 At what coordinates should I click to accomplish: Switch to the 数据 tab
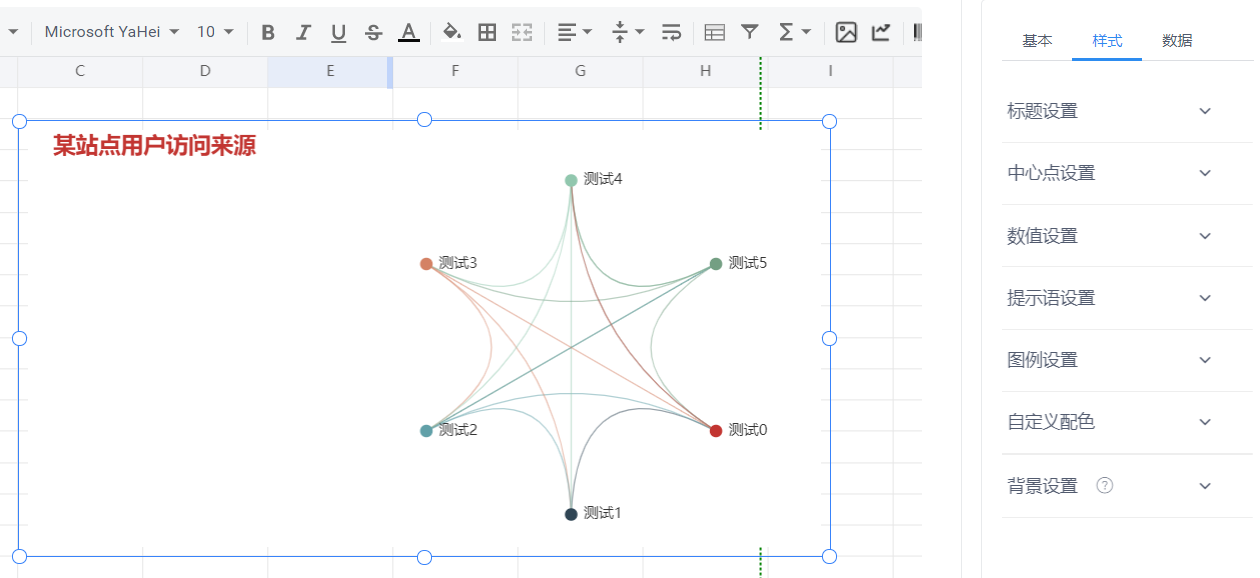click(x=1177, y=41)
